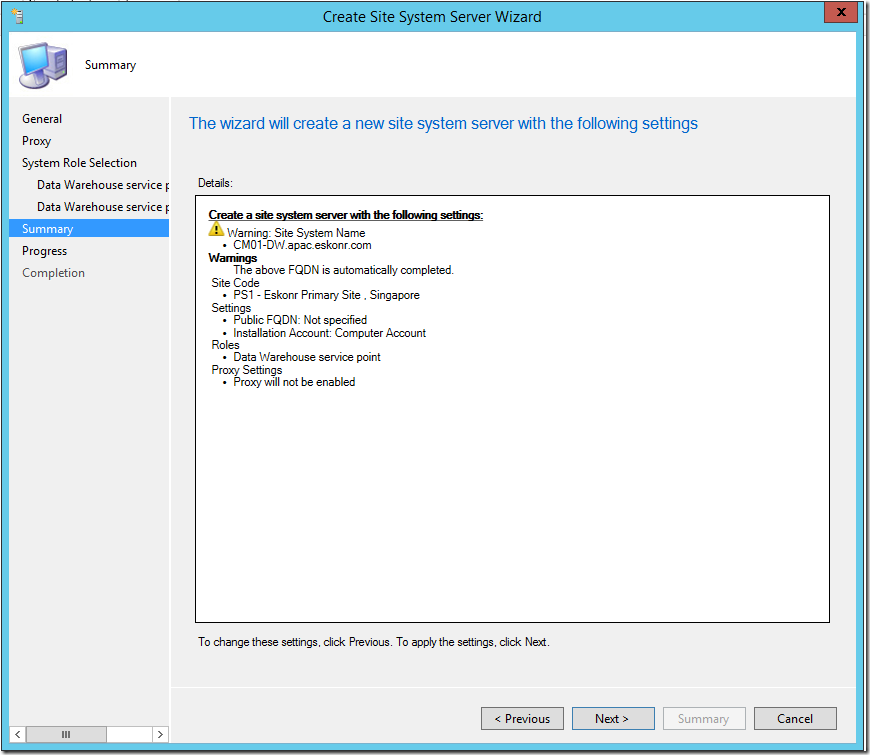
Task: Click the bold 'Warnings' label
Action: 232,258
